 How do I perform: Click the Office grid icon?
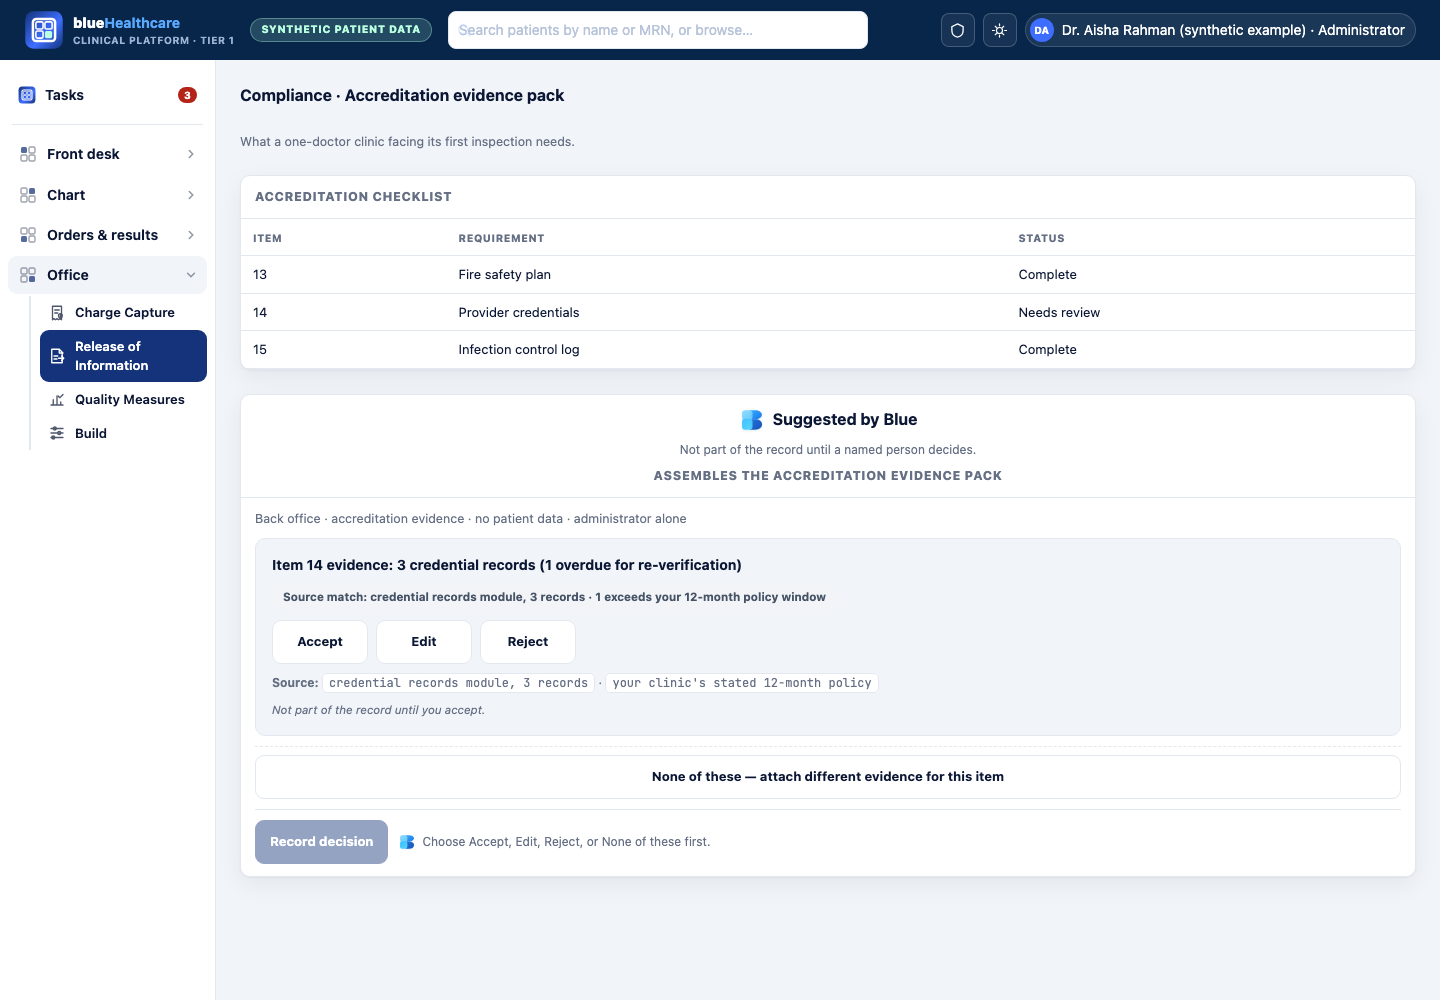(28, 275)
